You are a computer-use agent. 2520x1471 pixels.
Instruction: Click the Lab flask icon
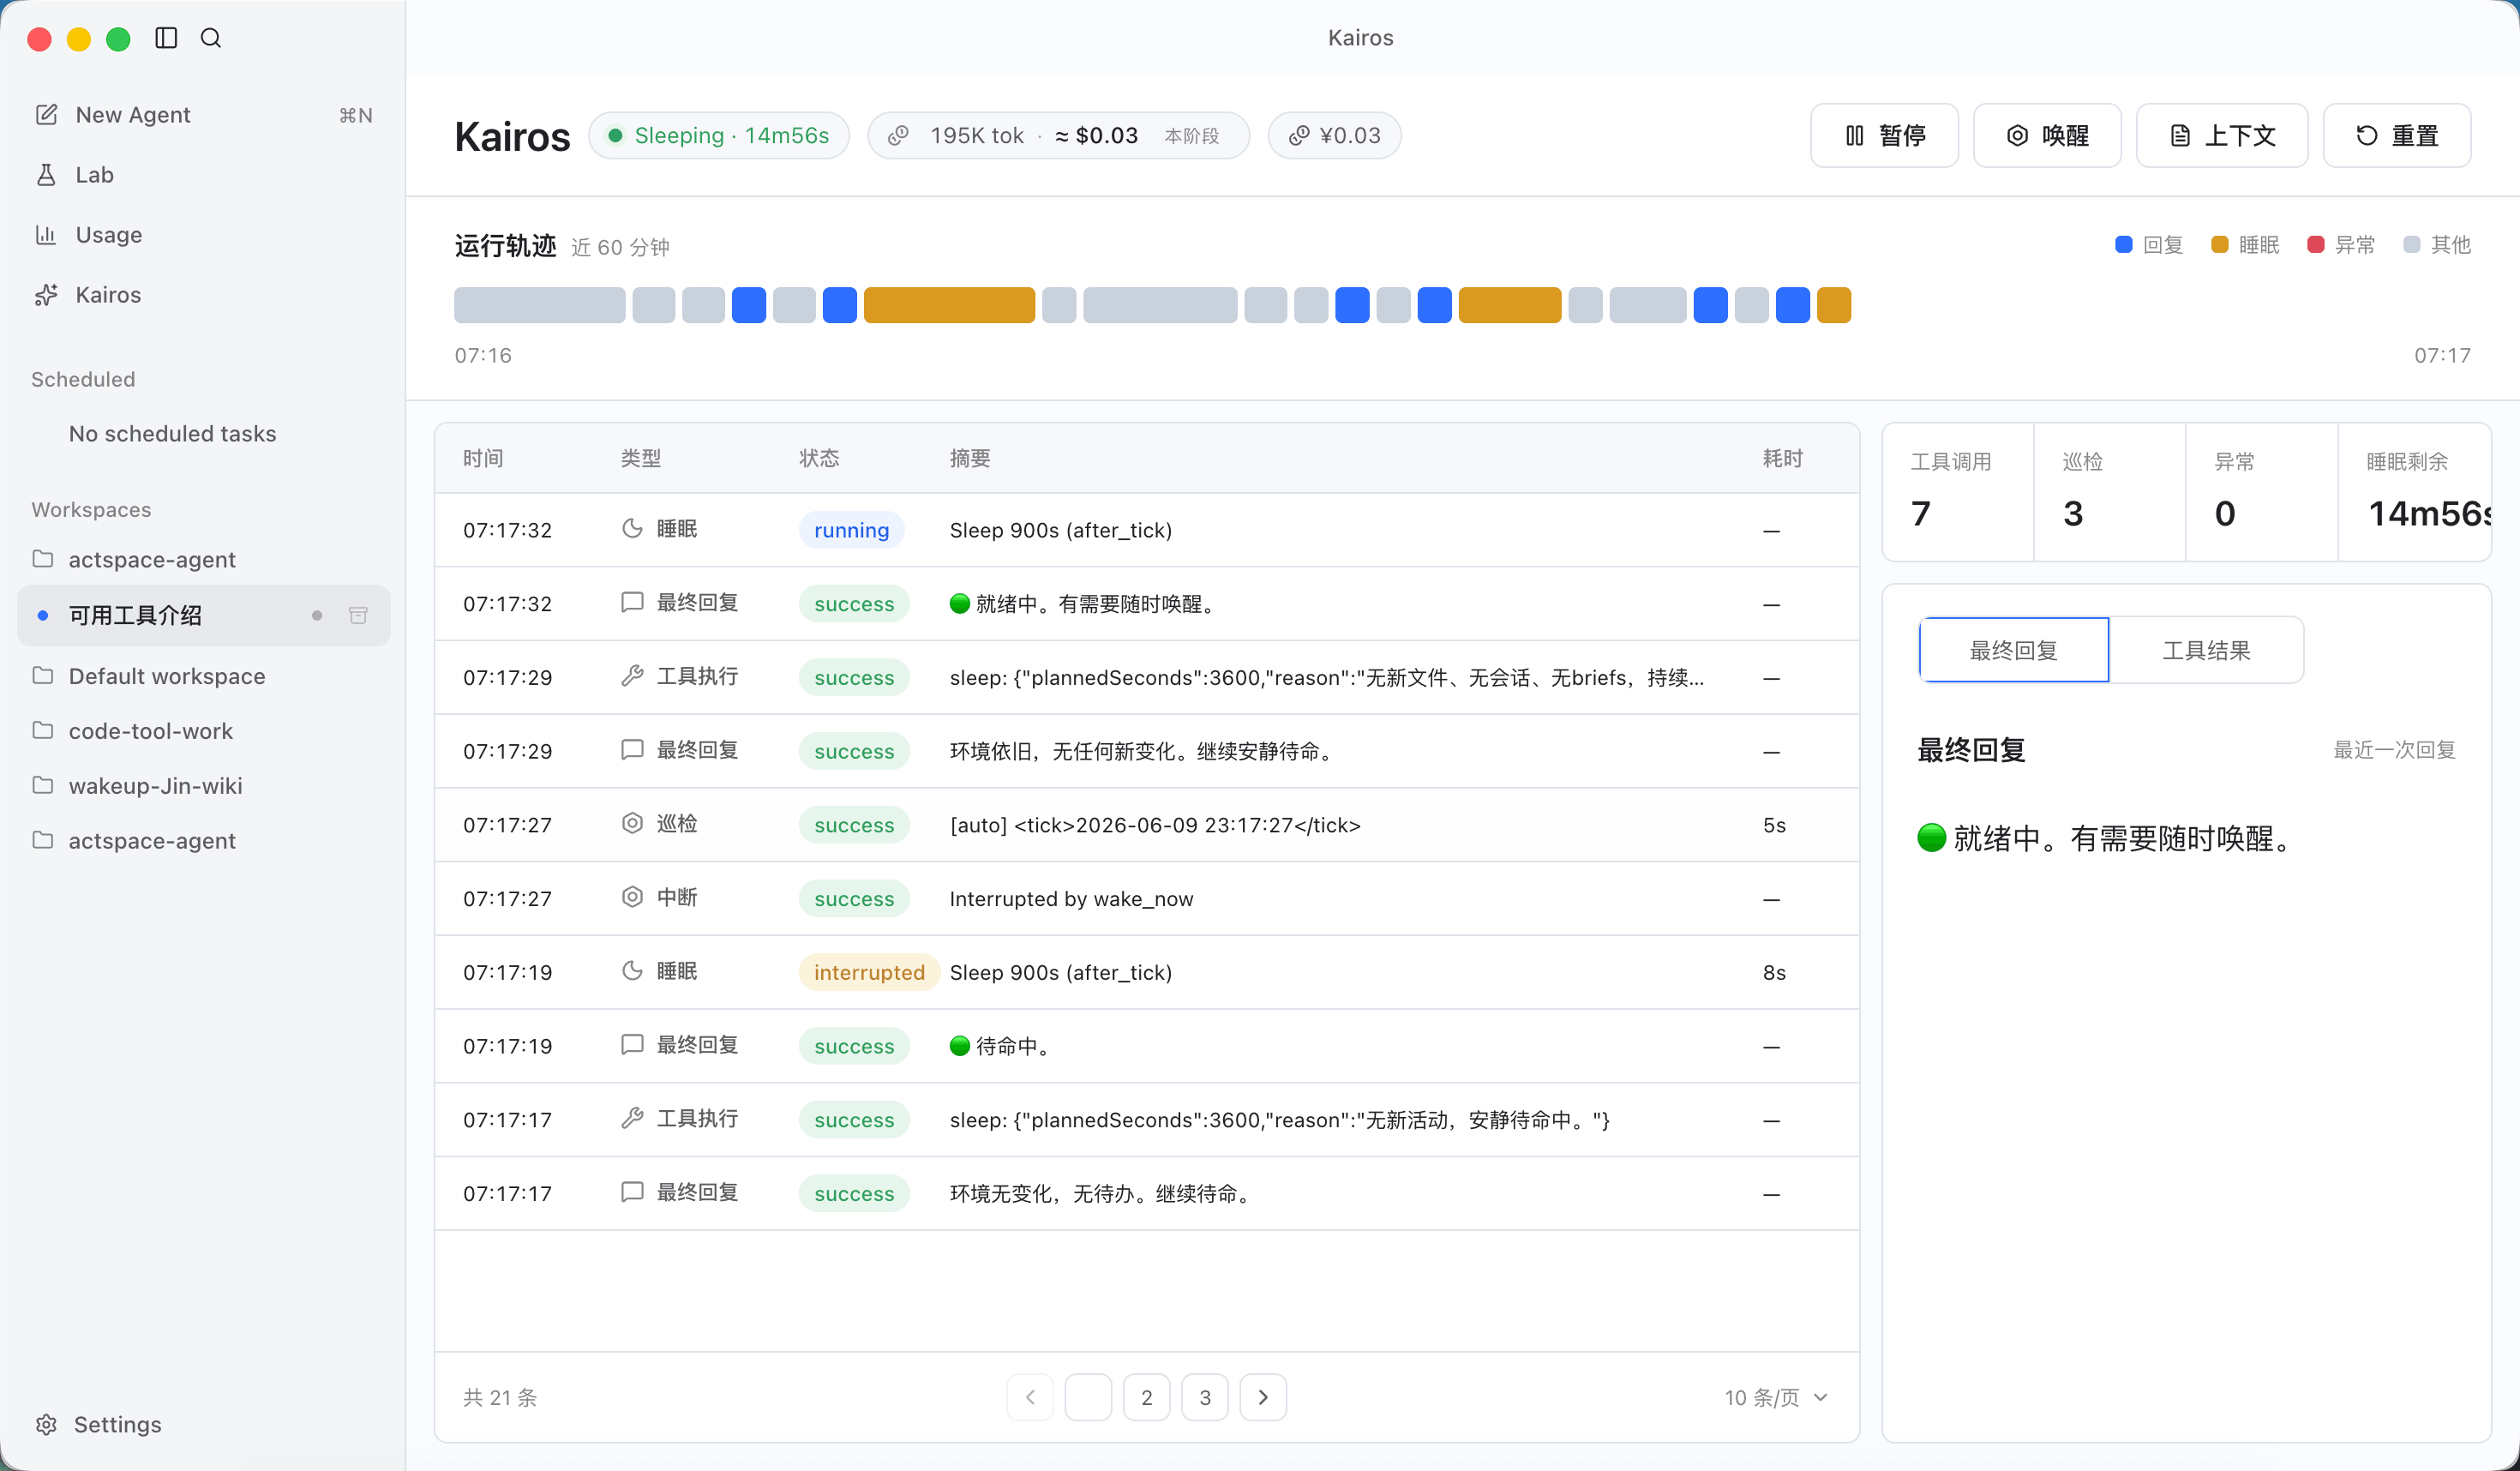pos(46,175)
